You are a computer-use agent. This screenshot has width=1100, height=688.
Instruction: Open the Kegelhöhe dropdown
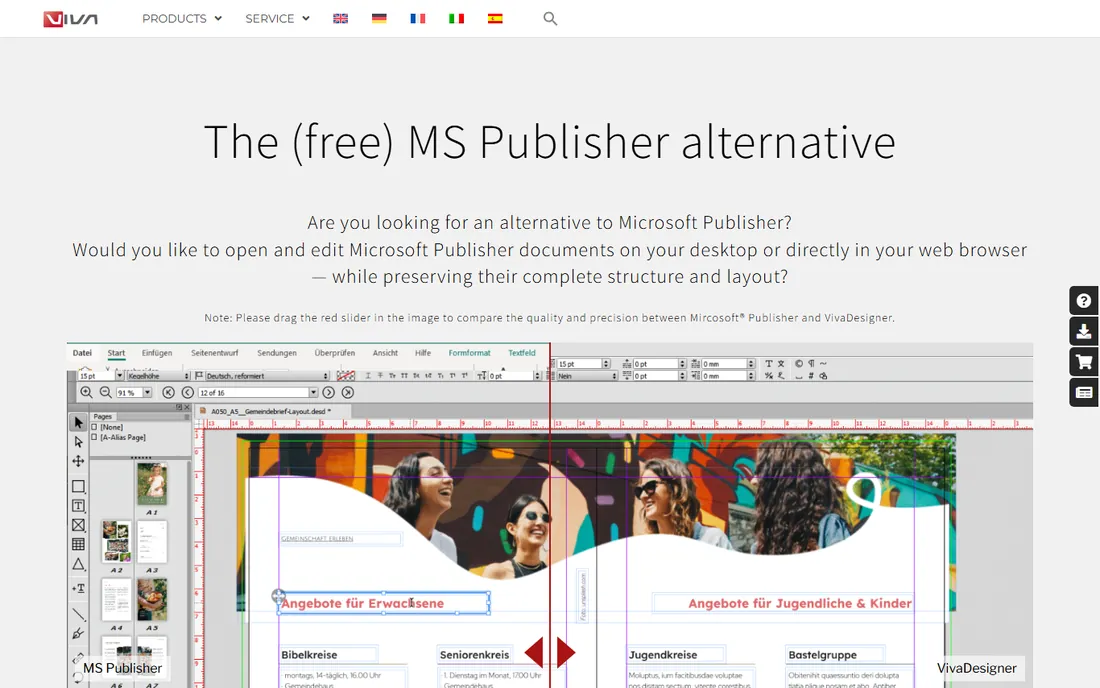point(158,376)
